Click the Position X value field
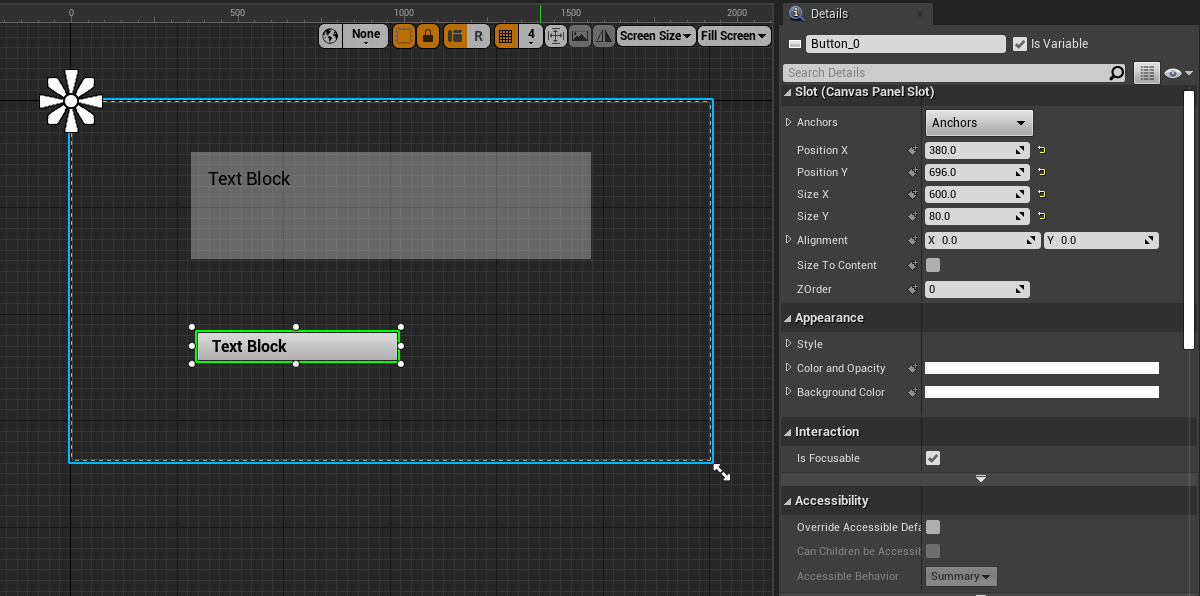1200x596 pixels. (x=977, y=150)
